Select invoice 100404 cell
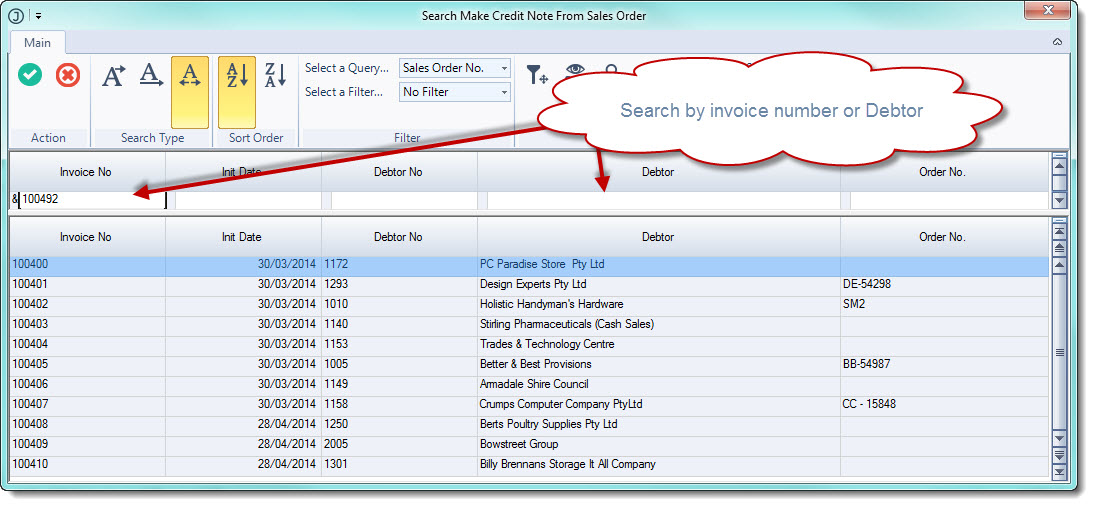Screen dimensions: 1093x506 [x=87, y=344]
